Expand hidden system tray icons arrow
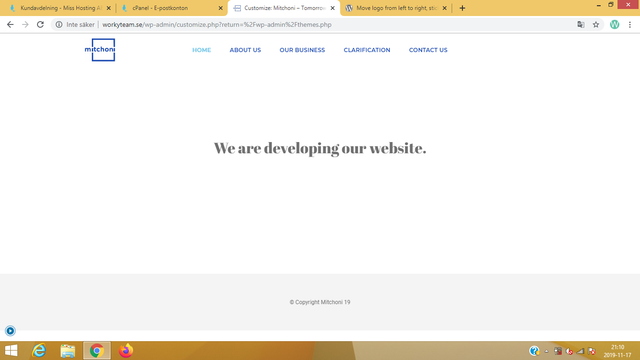The width and height of the screenshot is (640, 360). point(547,351)
